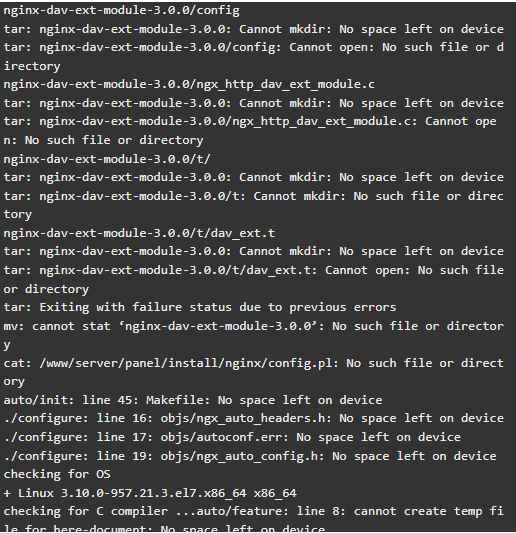This screenshot has height=533, width=516.
Task: Click the 'n: No such file or directory' line
Action: (103, 140)
